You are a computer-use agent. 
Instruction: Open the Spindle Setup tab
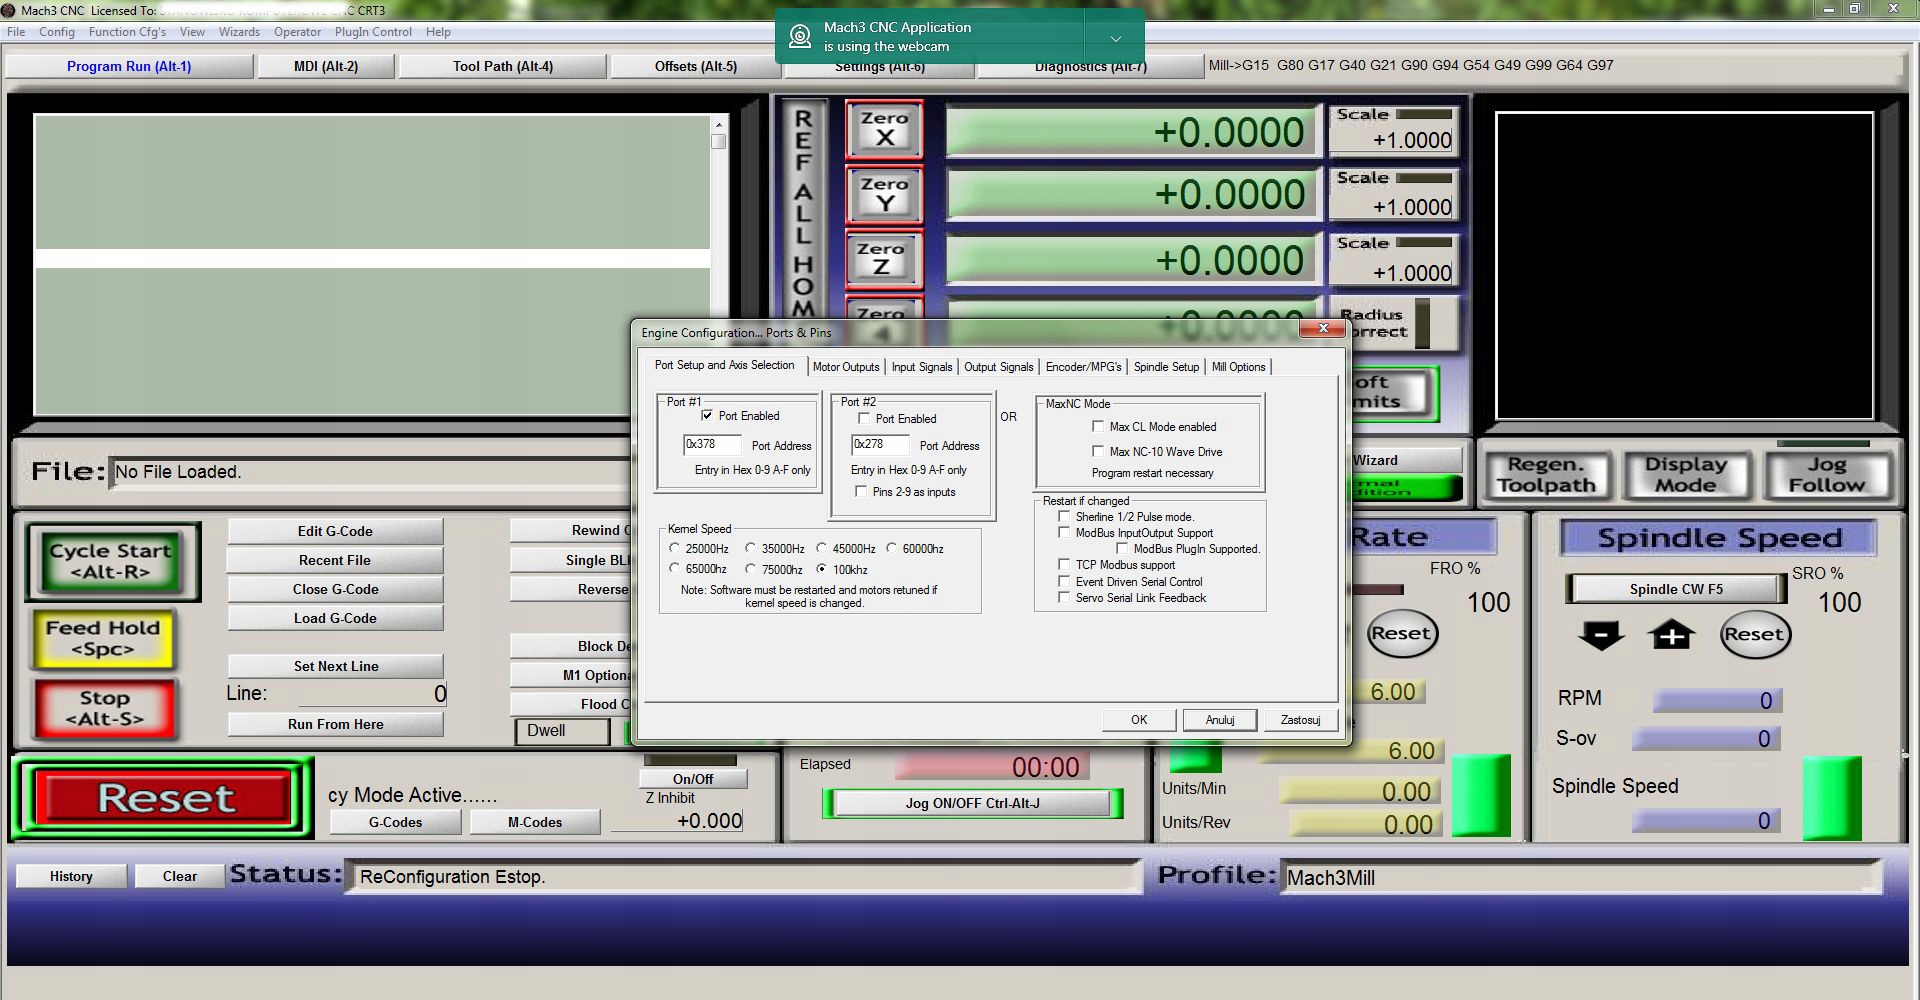pyautogui.click(x=1165, y=367)
